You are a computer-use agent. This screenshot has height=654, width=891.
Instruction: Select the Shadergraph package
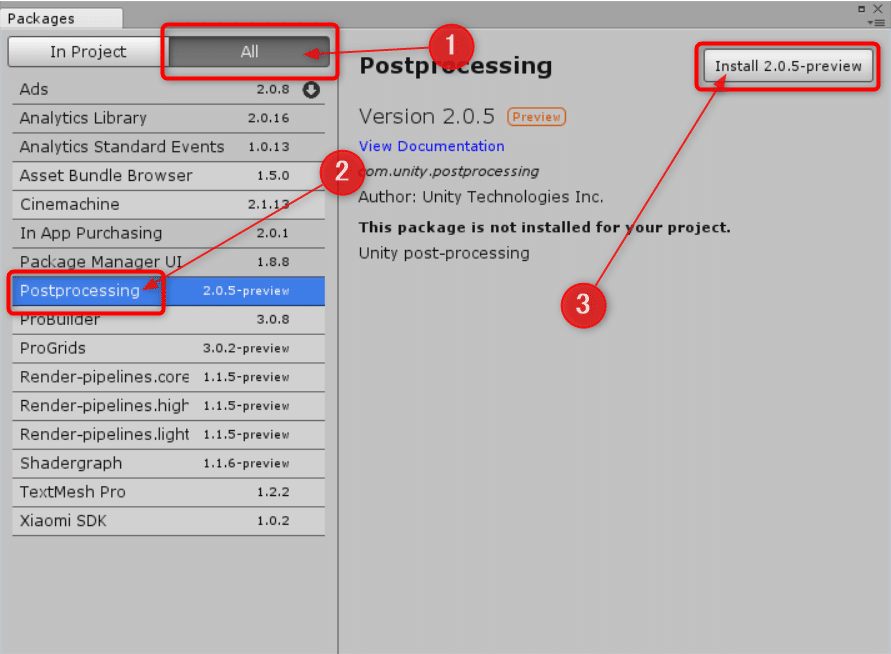click(x=168, y=463)
